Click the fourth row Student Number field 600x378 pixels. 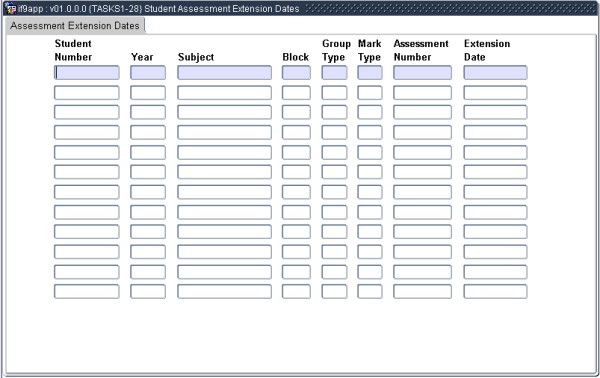pyautogui.click(x=86, y=132)
